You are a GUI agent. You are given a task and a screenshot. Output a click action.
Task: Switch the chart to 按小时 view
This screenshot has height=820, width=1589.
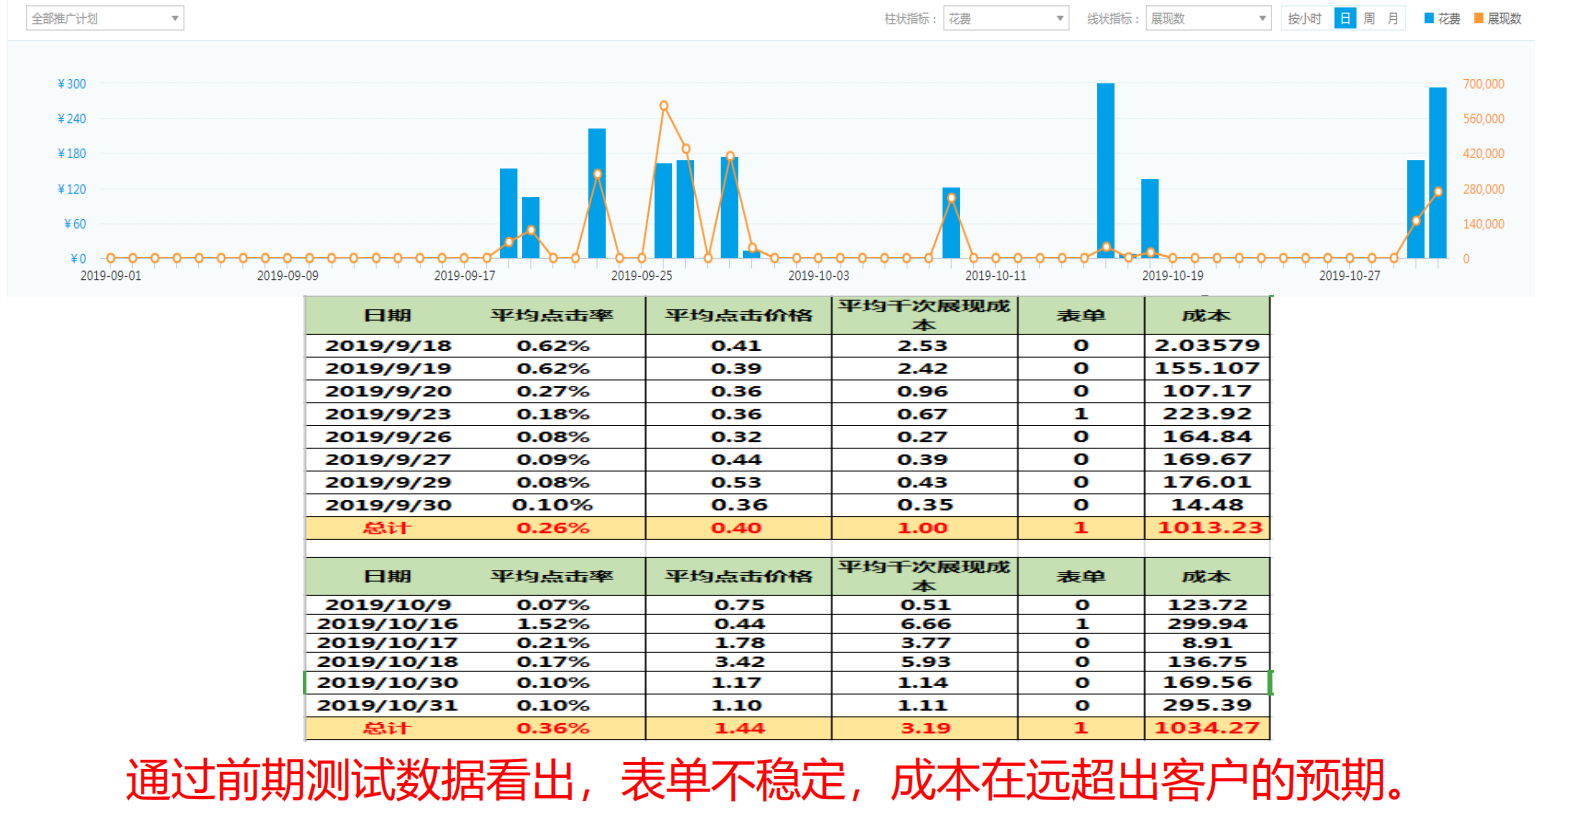(1305, 18)
